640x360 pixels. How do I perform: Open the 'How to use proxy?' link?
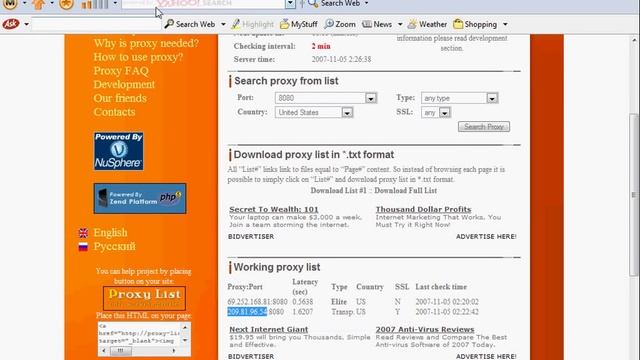[x=138, y=57]
